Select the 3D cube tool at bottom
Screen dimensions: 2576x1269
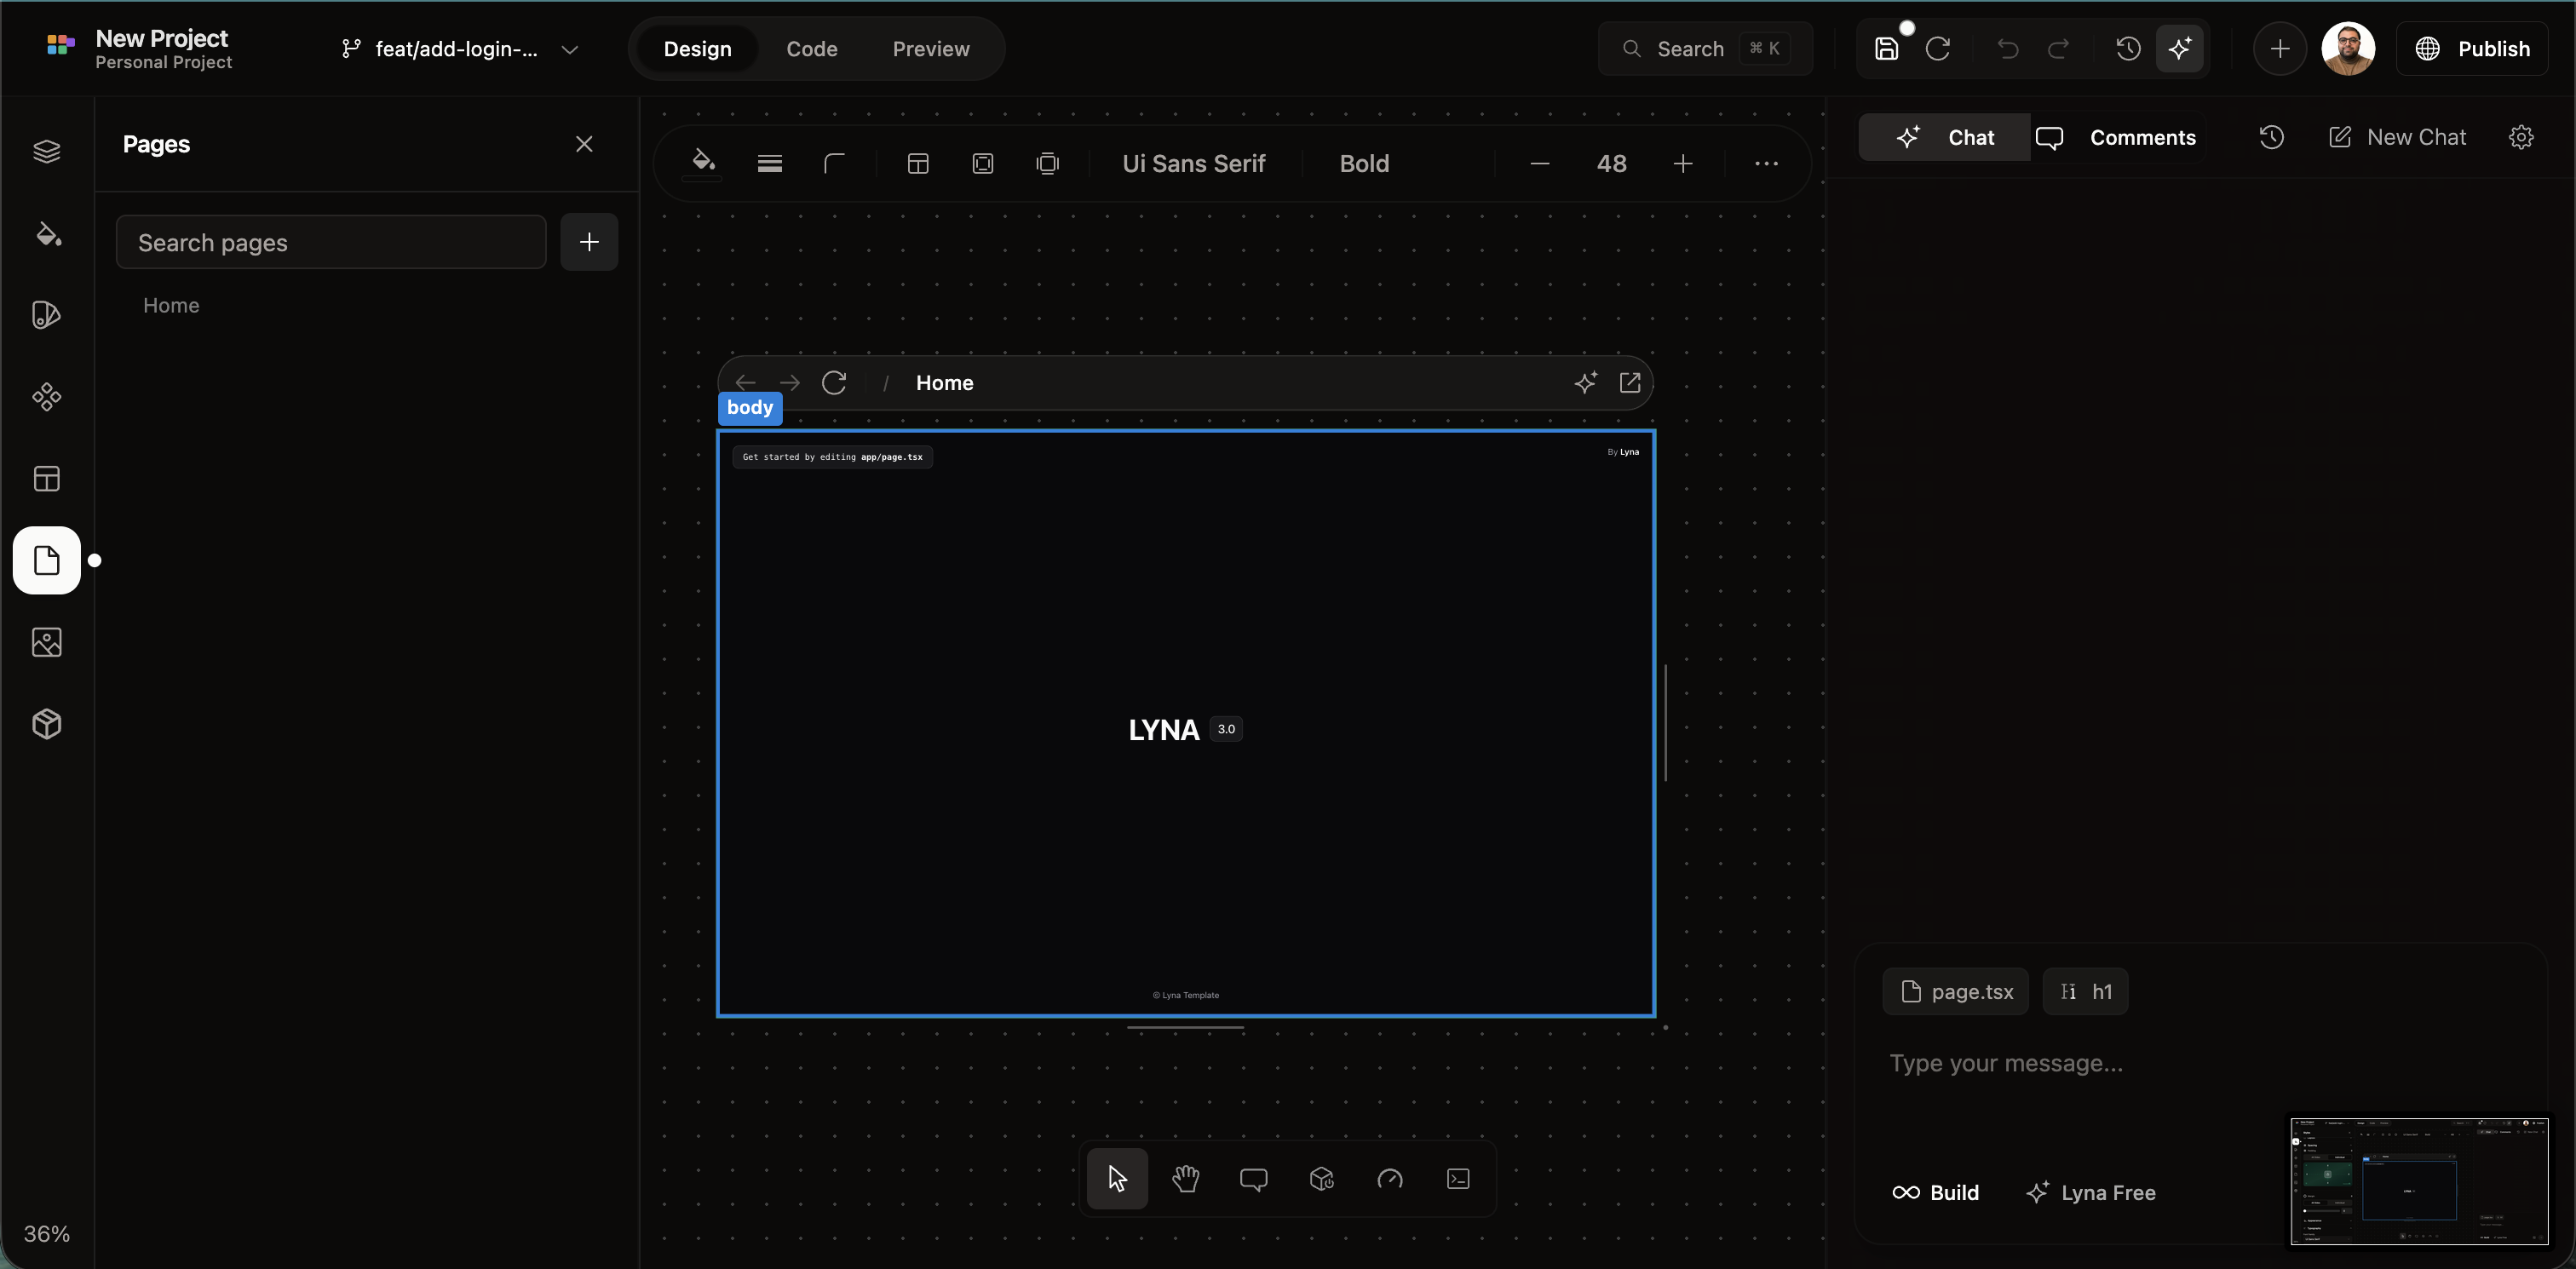1321,1179
